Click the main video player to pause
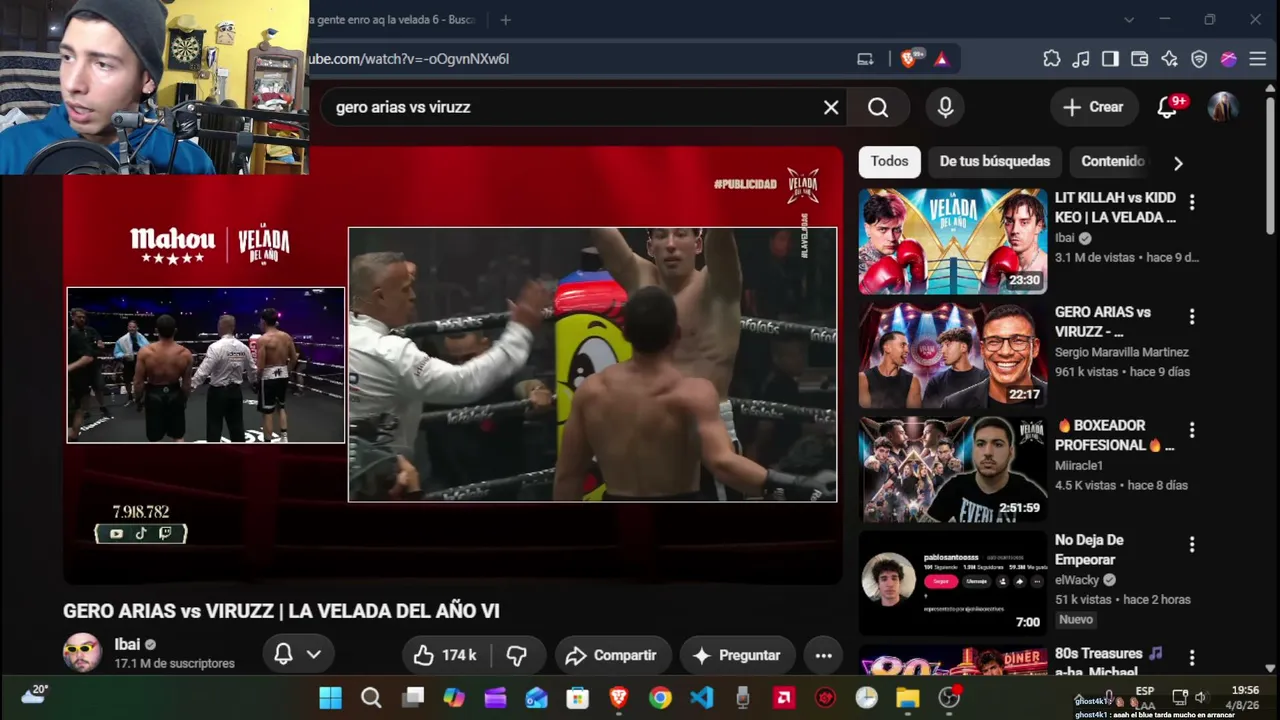 point(452,365)
